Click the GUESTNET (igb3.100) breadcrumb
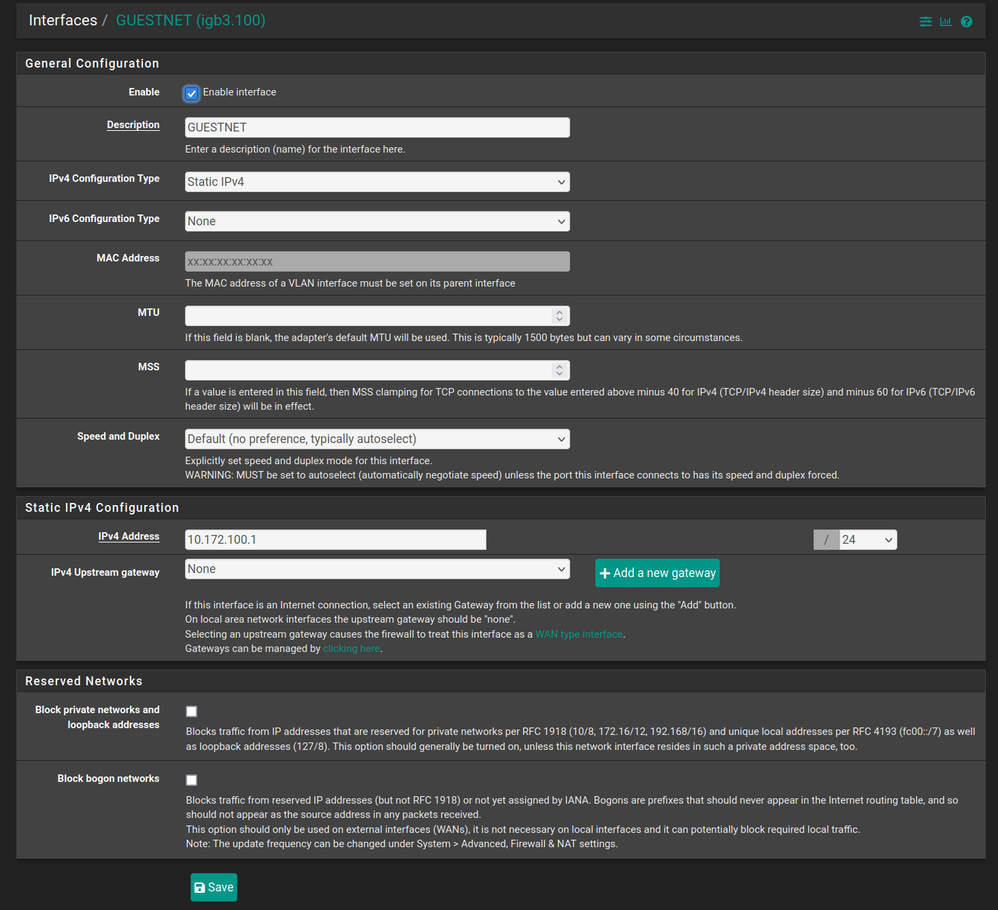 191,20
